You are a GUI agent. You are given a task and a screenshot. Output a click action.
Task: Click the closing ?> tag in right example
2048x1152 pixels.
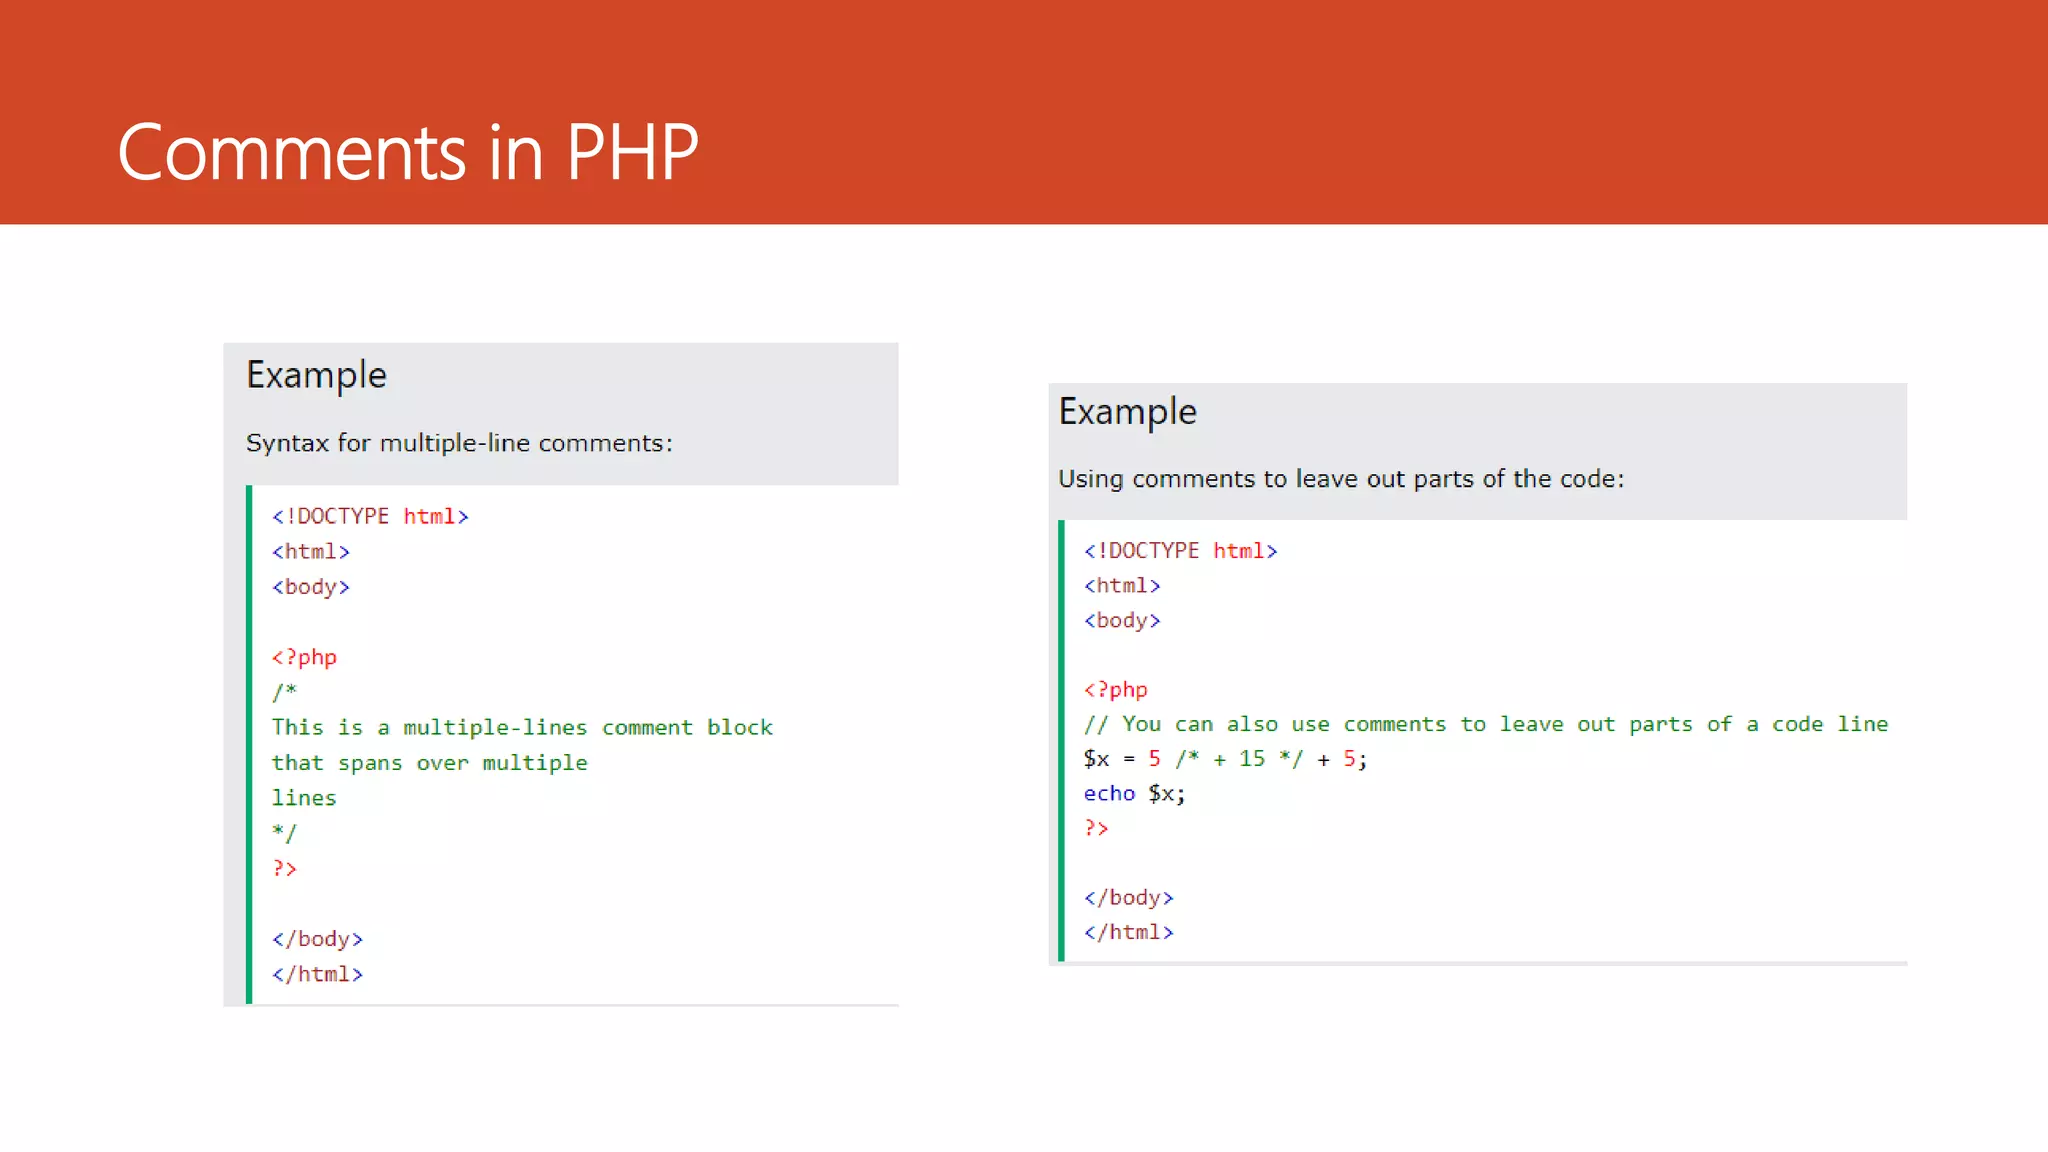click(1096, 828)
